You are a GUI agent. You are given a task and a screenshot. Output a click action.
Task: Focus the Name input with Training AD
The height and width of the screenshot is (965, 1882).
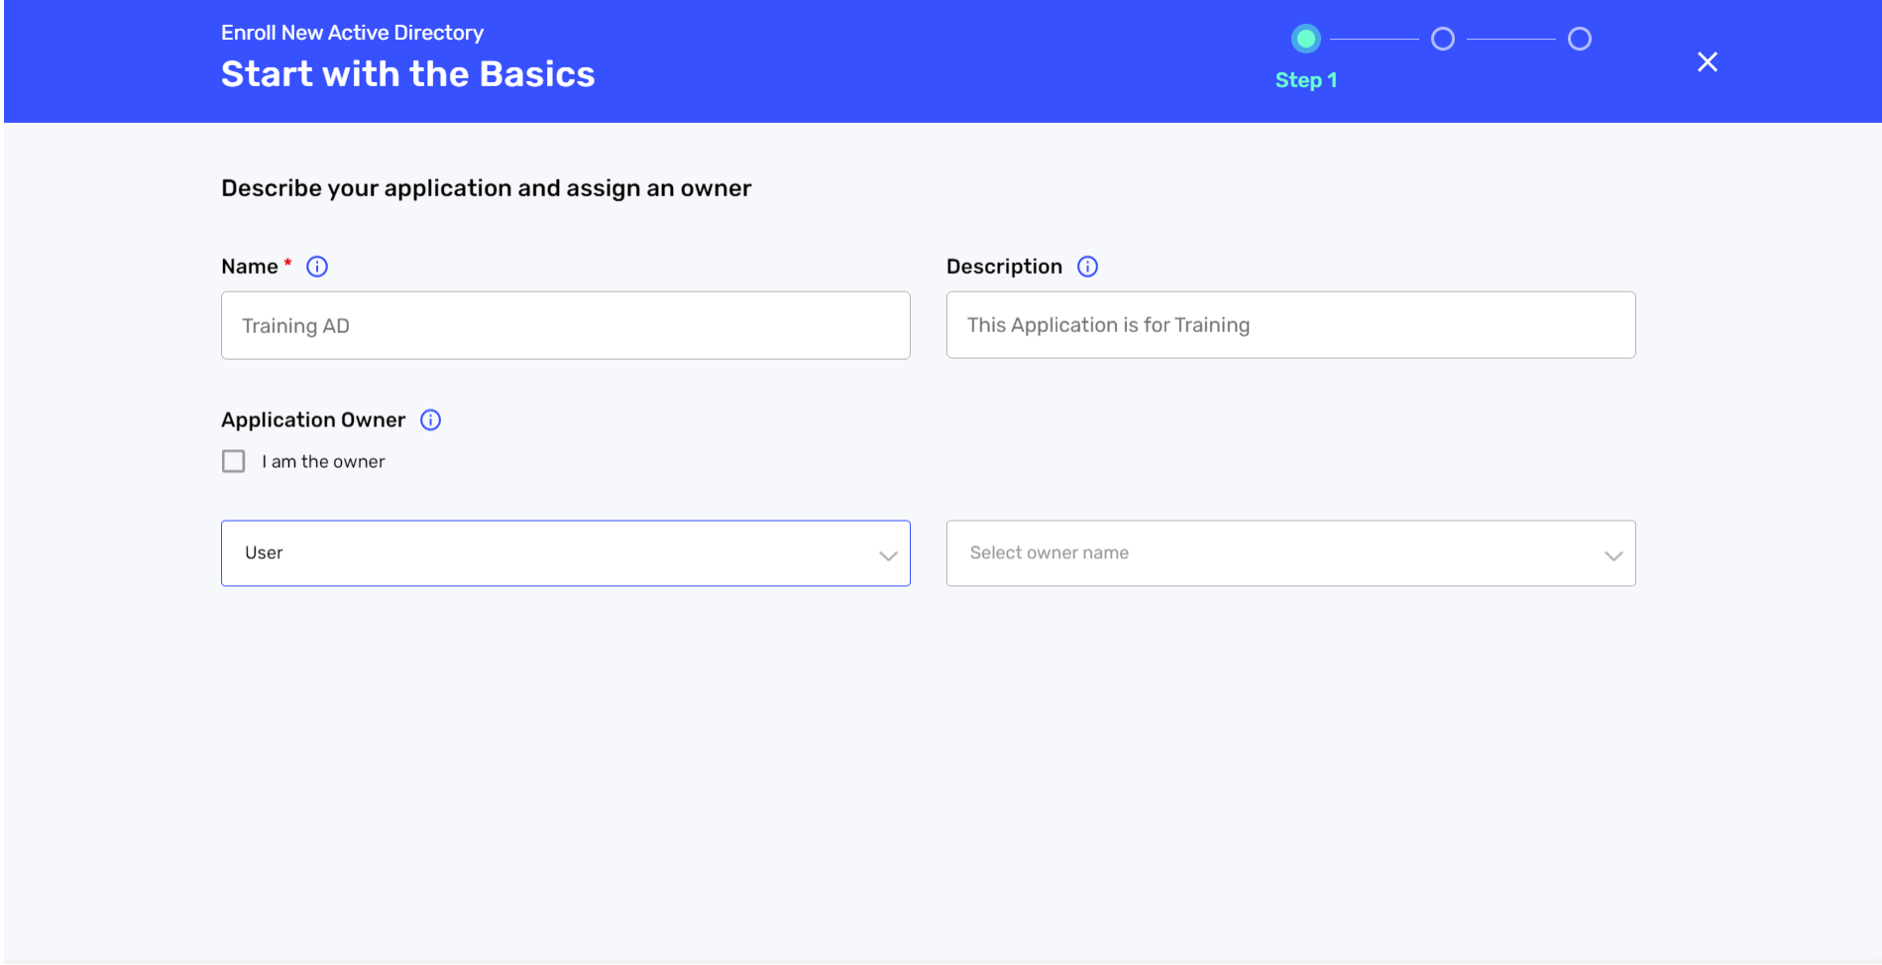point(565,325)
